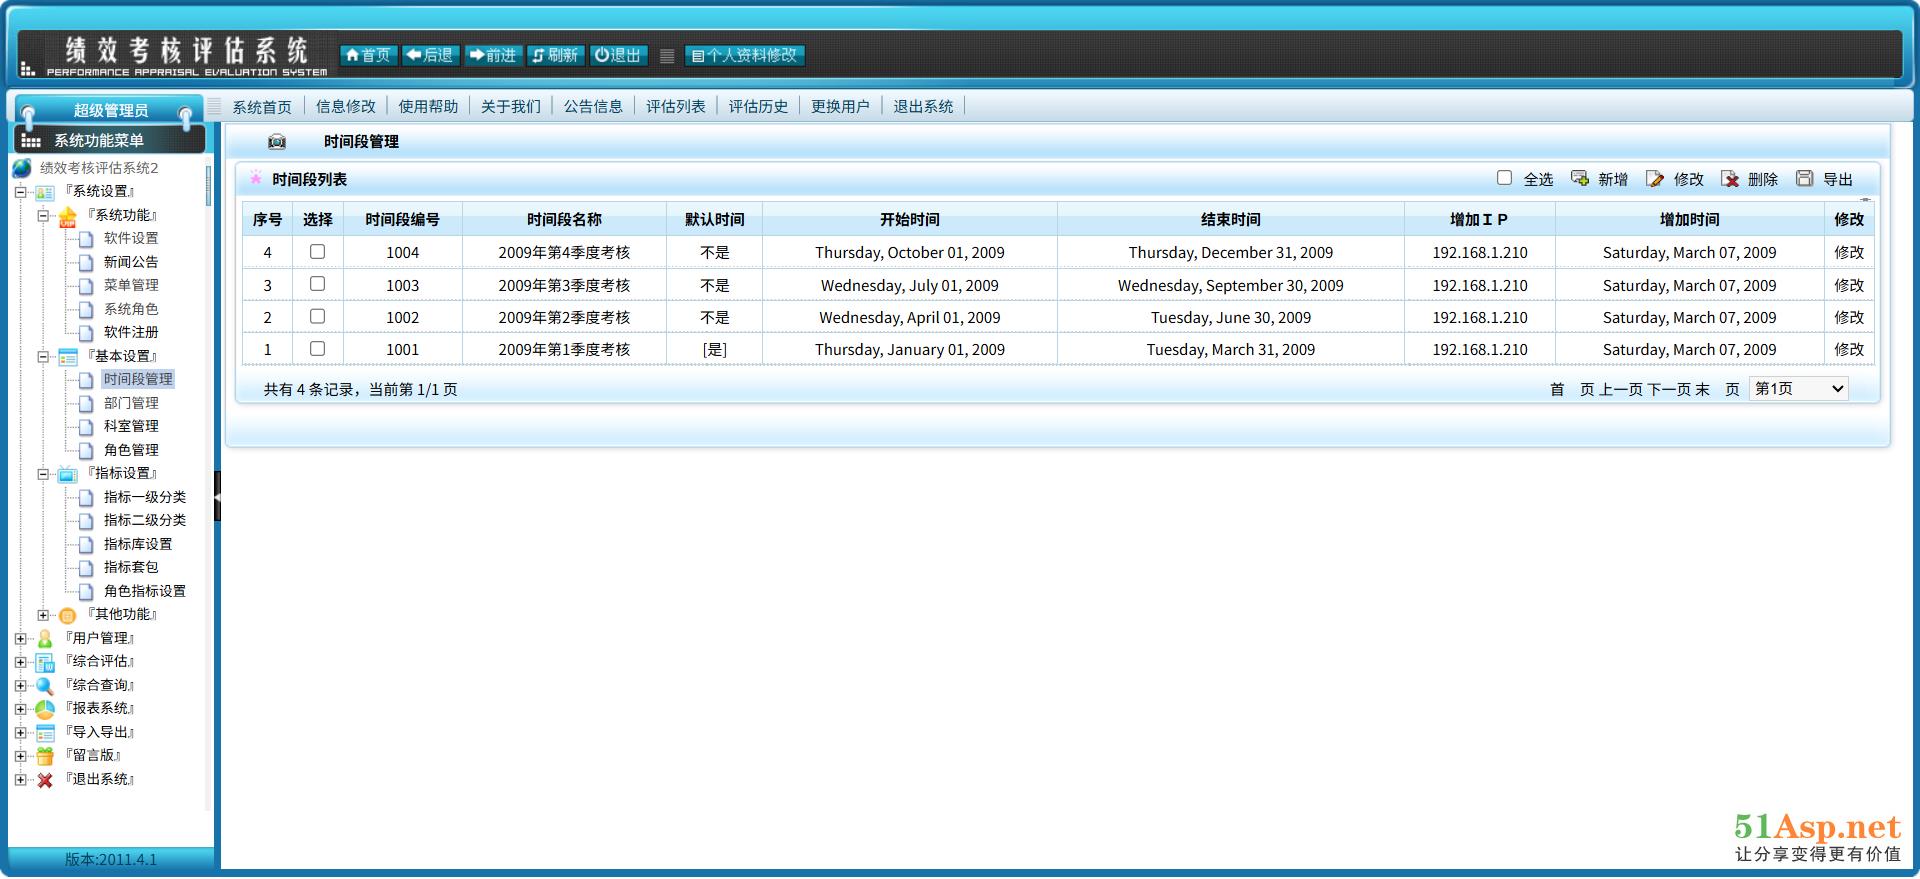1920x879 pixels.
Task: Select the checkbox for period 1001
Action: tap(317, 349)
